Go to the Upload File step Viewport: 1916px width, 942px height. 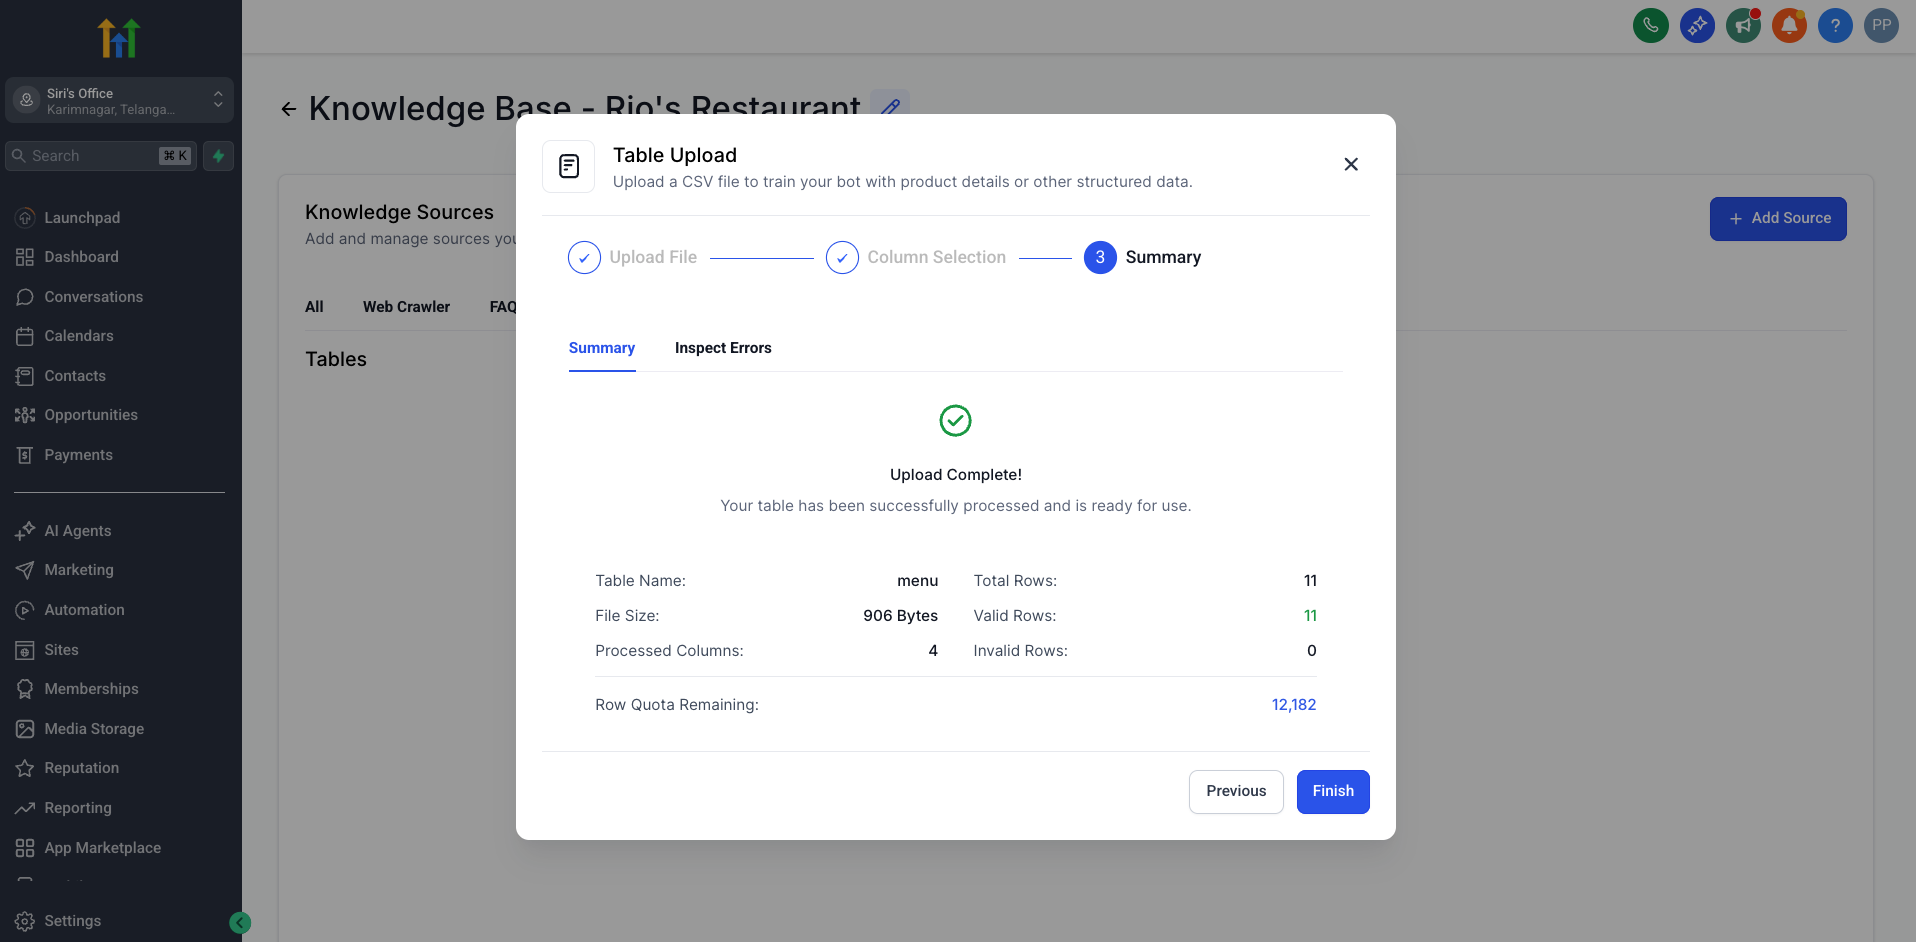[632, 257]
